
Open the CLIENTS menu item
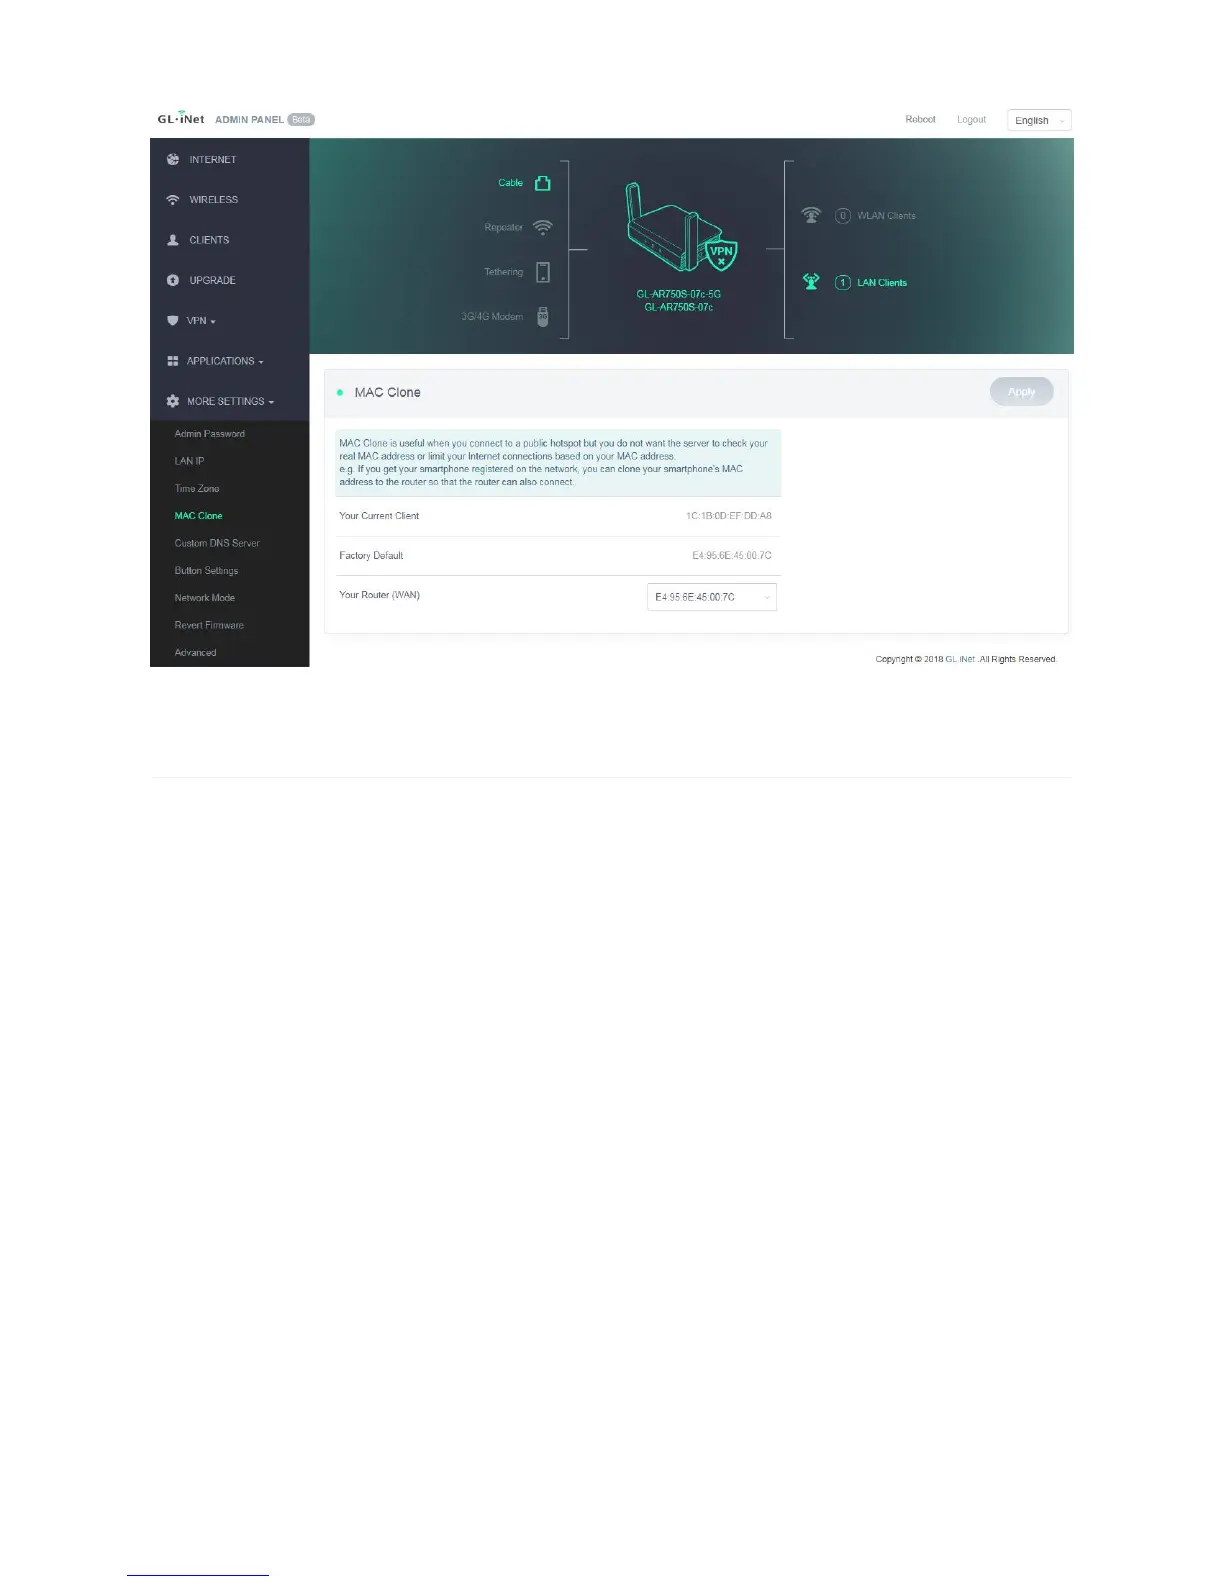coord(209,240)
